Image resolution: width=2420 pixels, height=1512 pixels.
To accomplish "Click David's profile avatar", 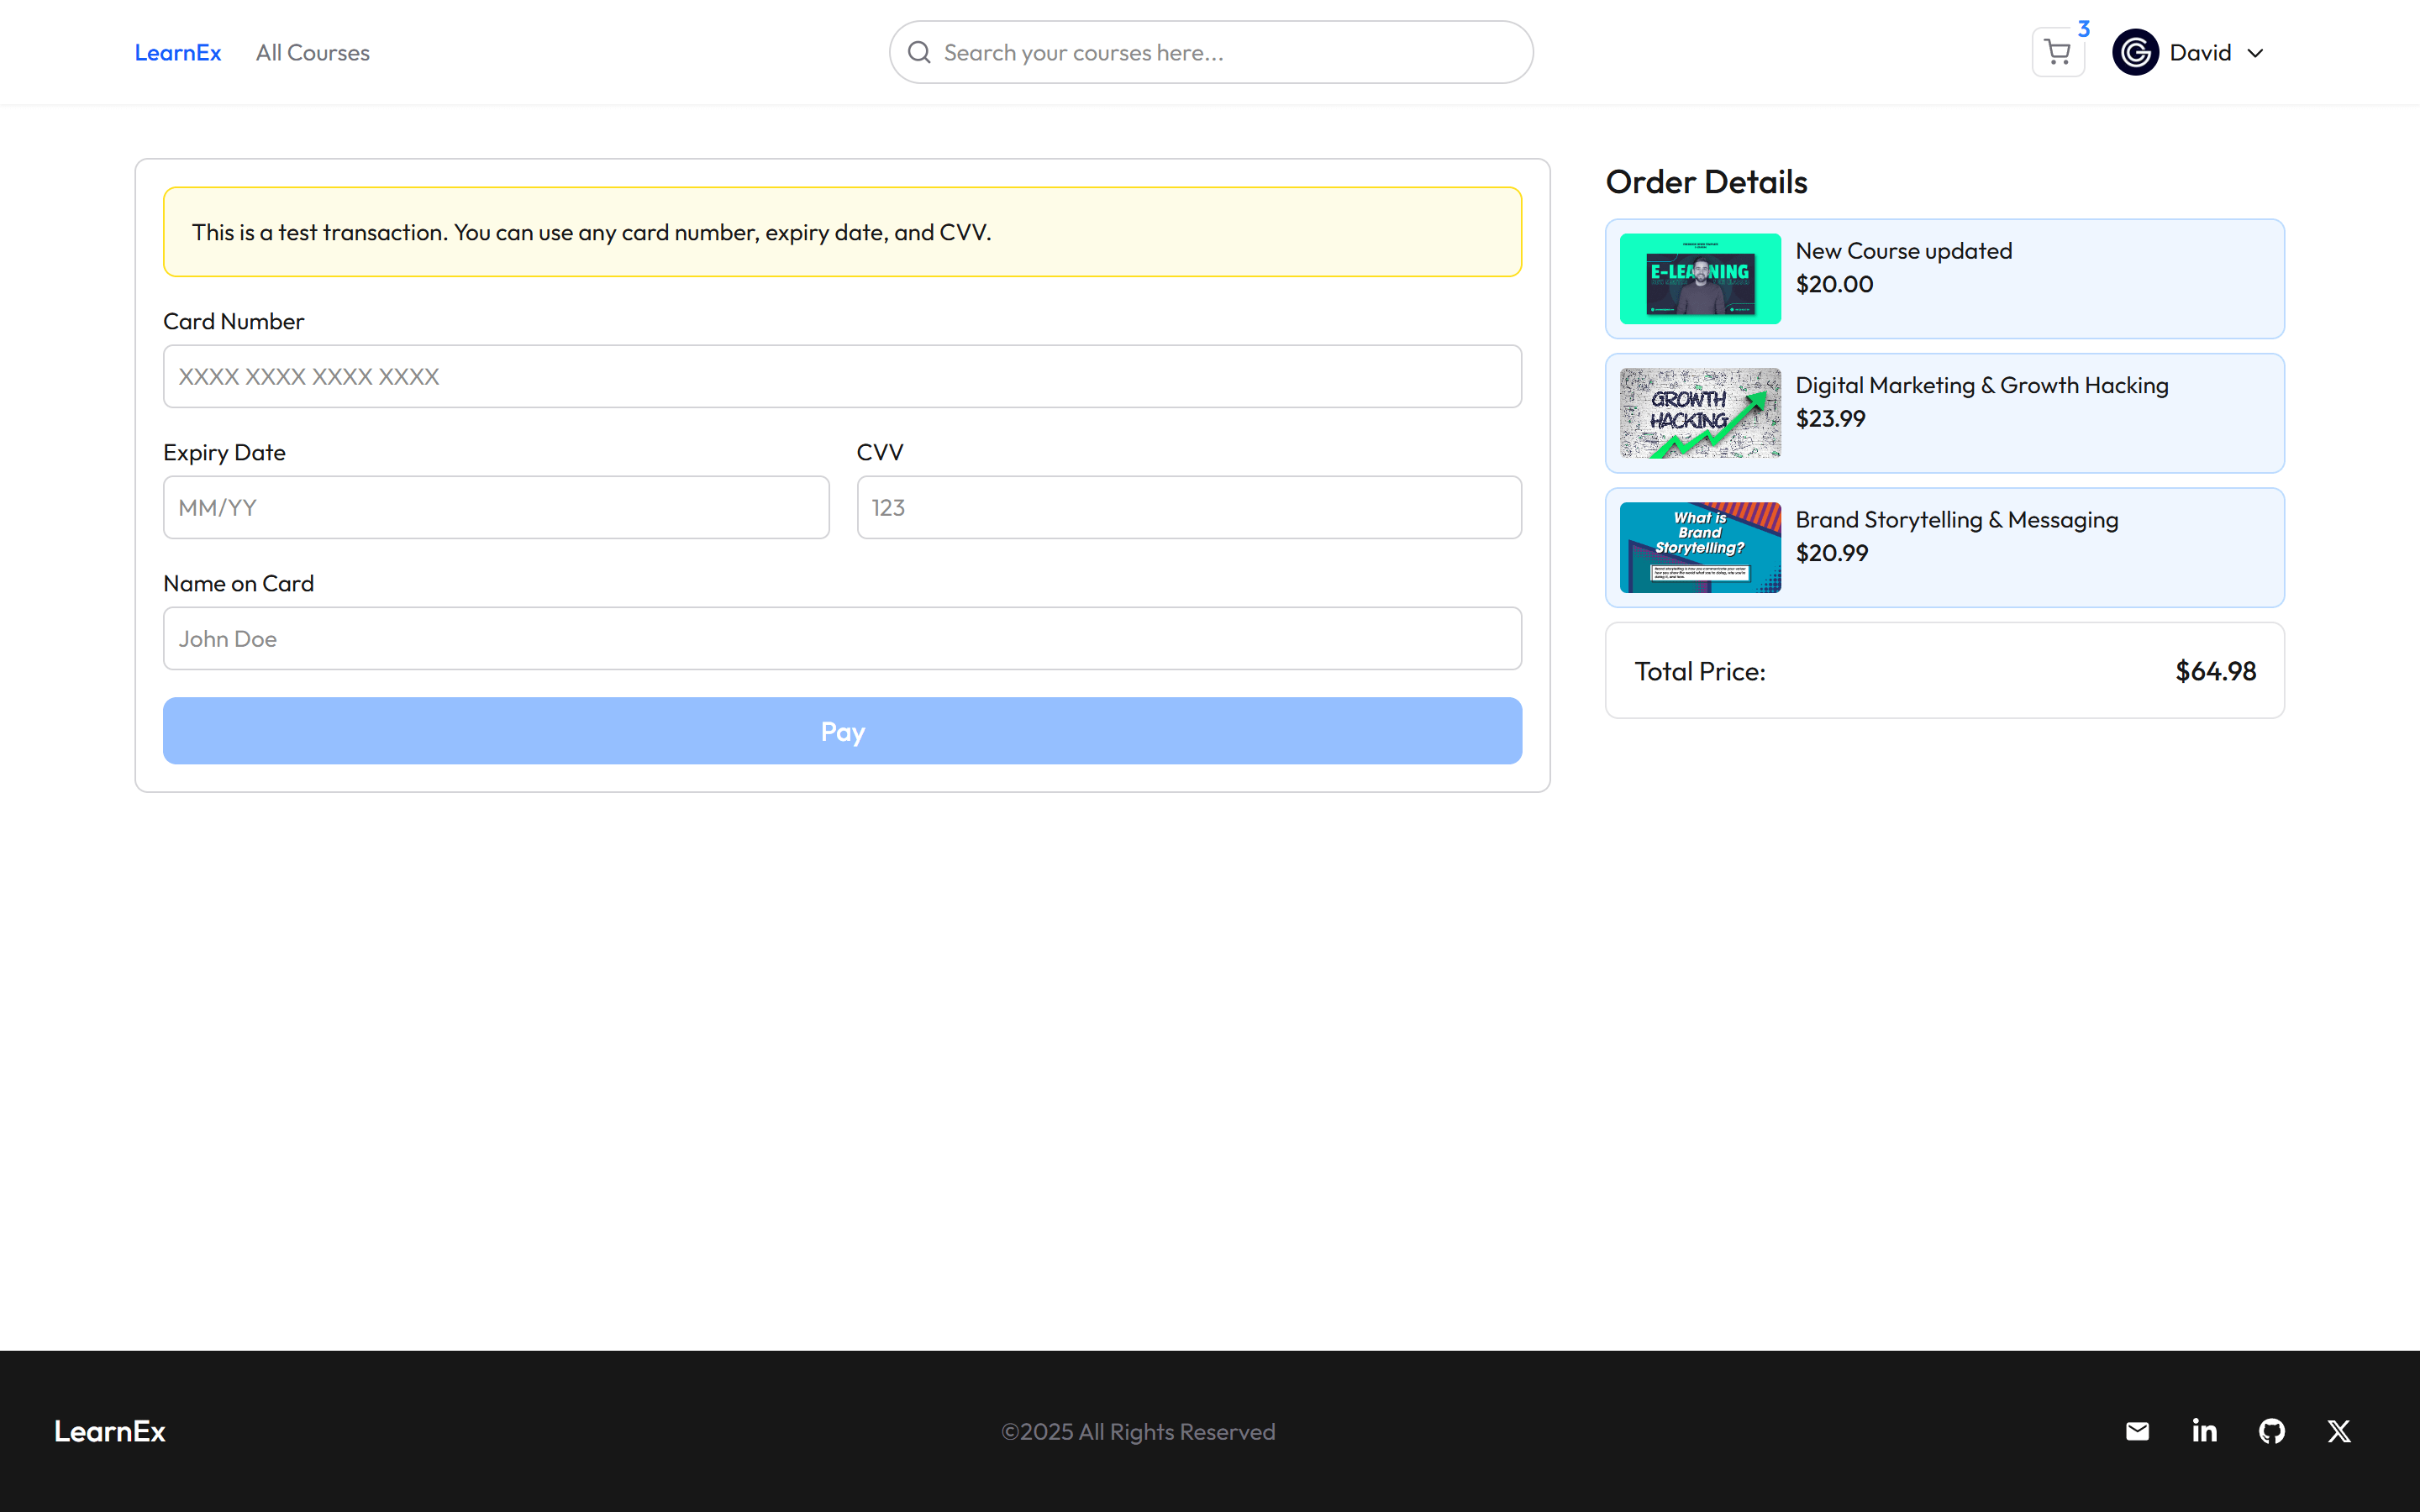I will pos(2135,52).
